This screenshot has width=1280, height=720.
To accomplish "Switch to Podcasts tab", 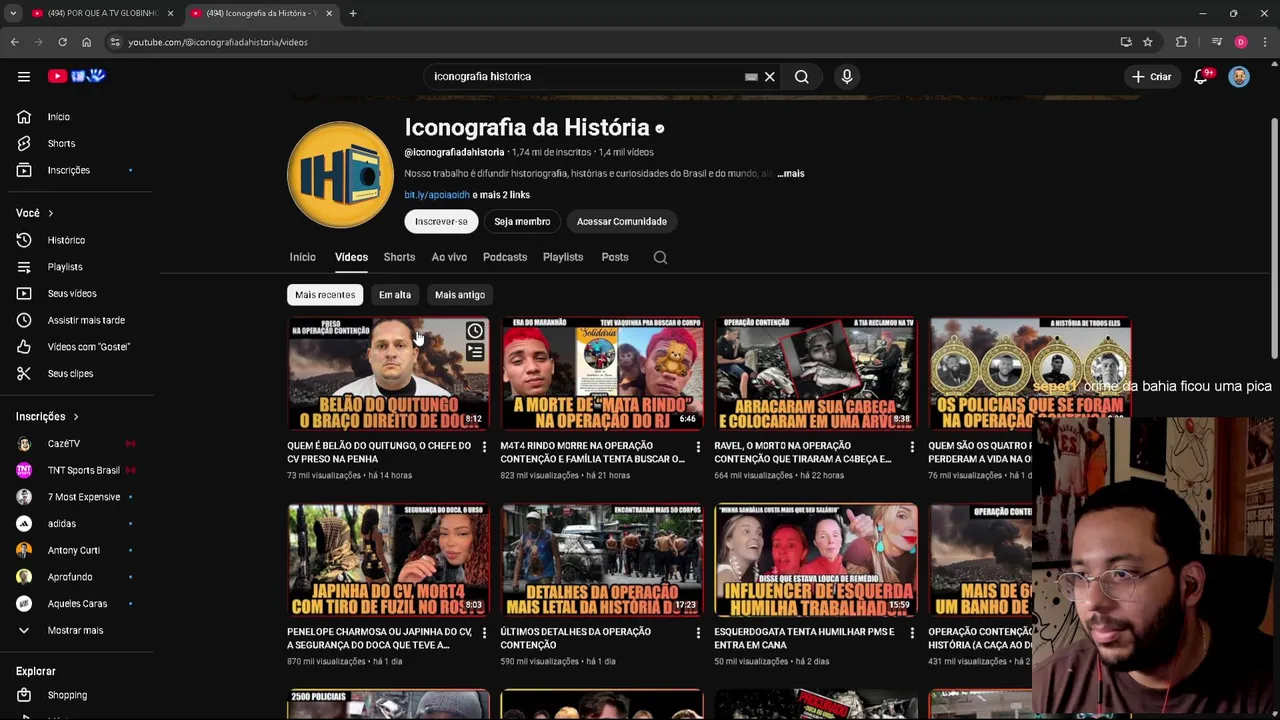I will pyautogui.click(x=505, y=257).
